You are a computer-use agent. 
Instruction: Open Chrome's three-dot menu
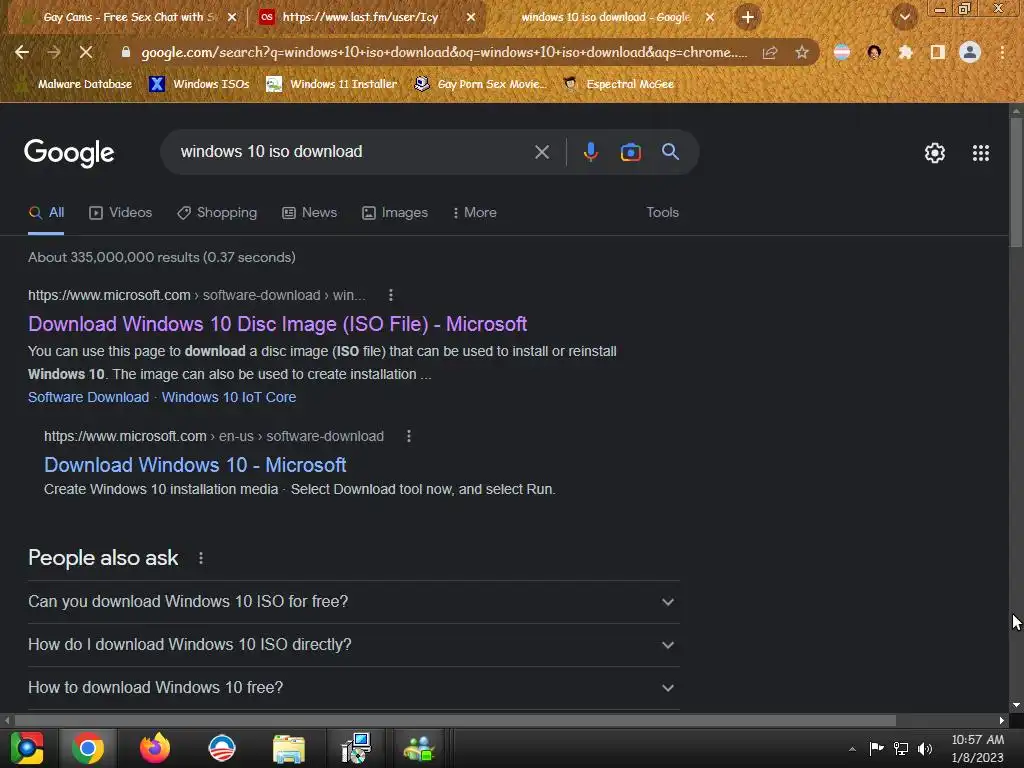click(x=1002, y=52)
